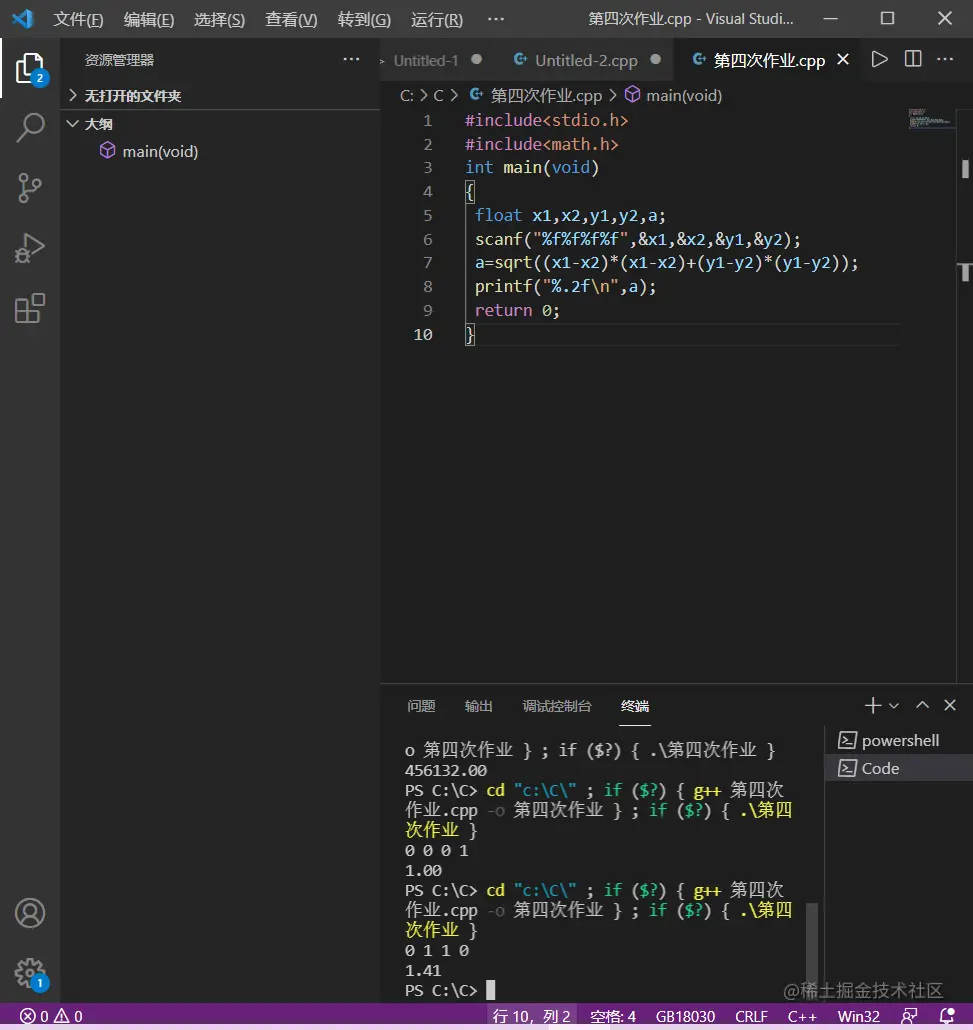Open the 运行(R) menu

coord(437,20)
